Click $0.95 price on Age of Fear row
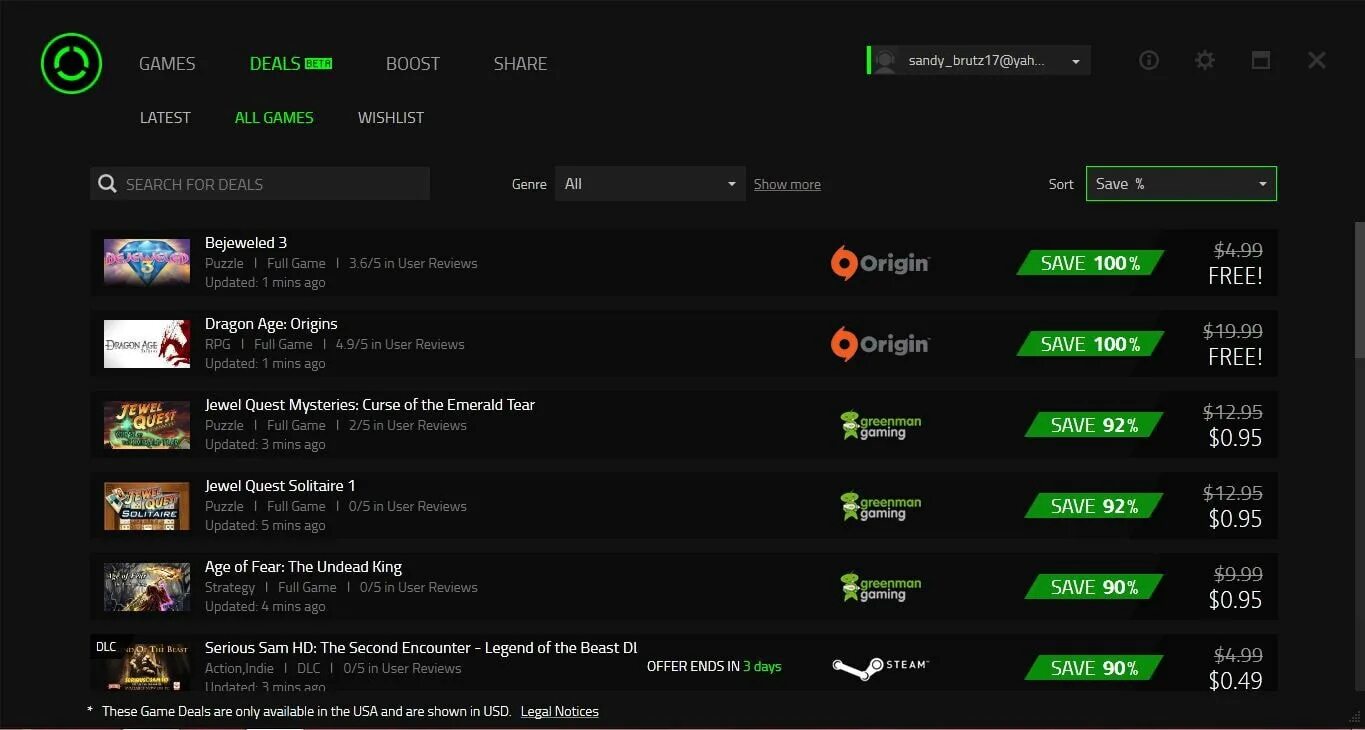Screen dimensions: 1365x730 pos(1235,600)
